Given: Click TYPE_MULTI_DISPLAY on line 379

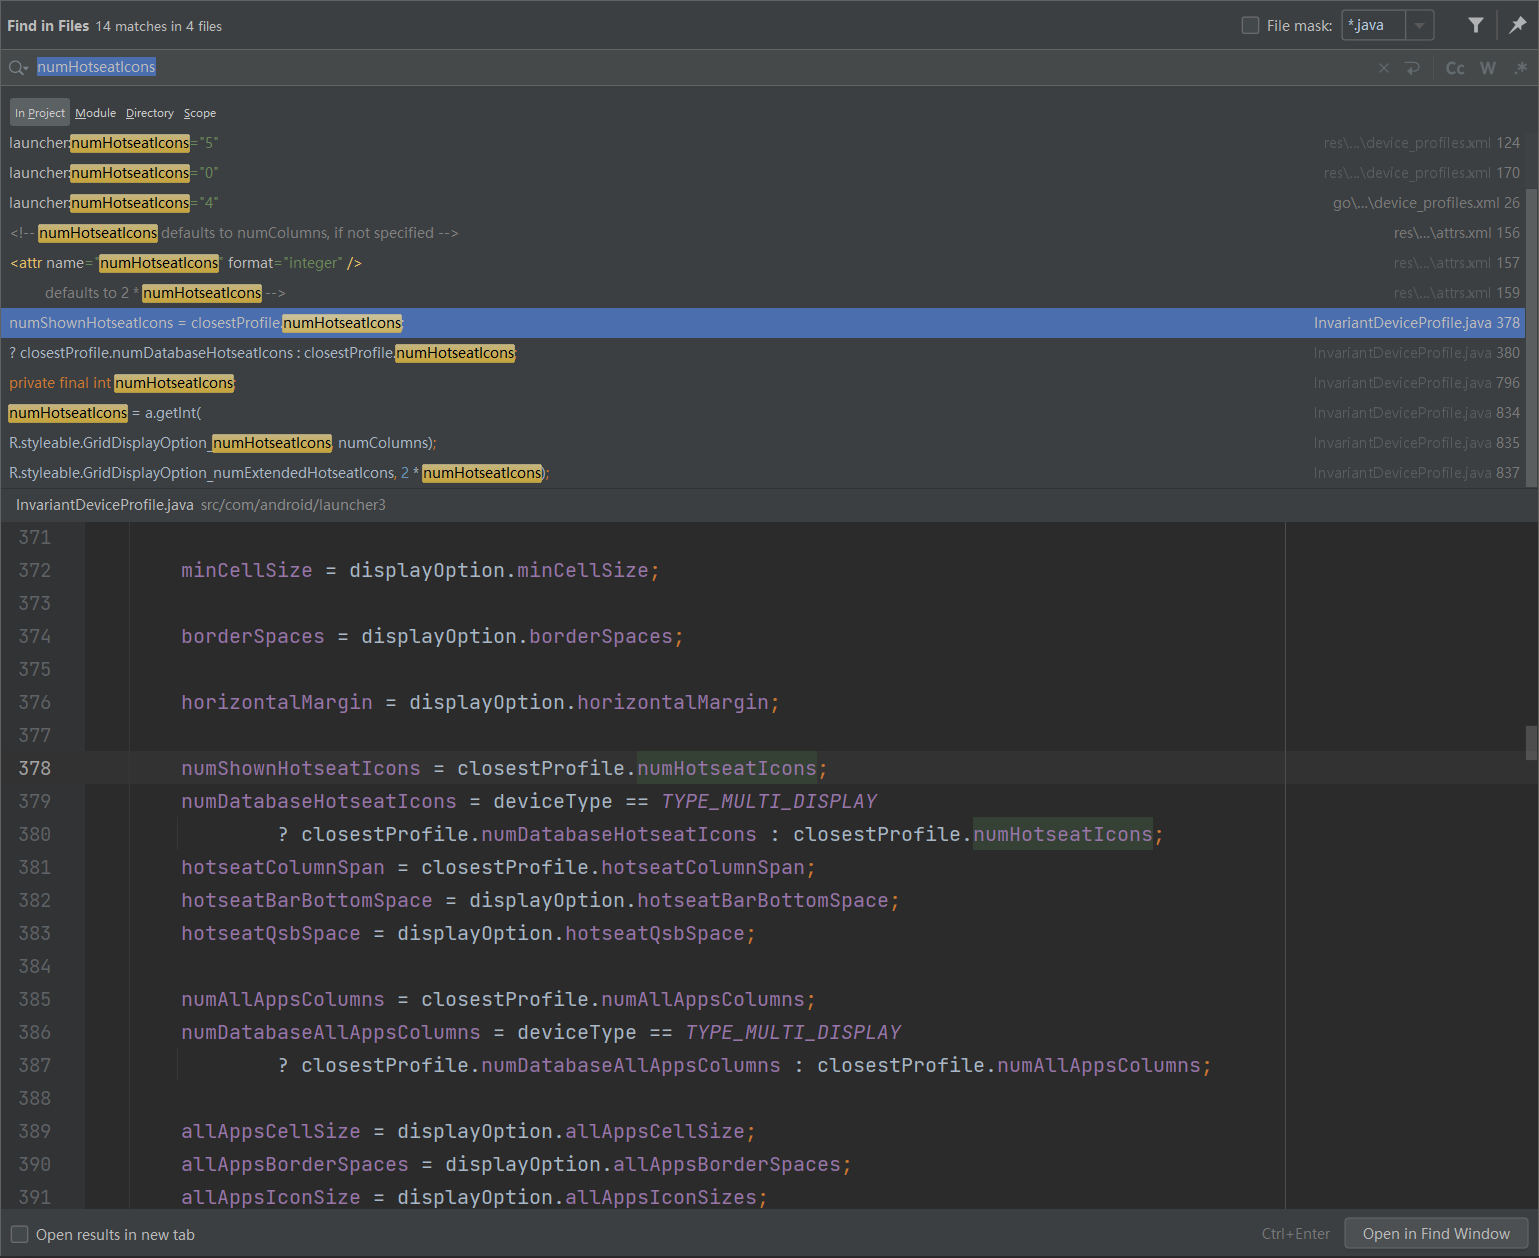Looking at the screenshot, I should tap(769, 801).
